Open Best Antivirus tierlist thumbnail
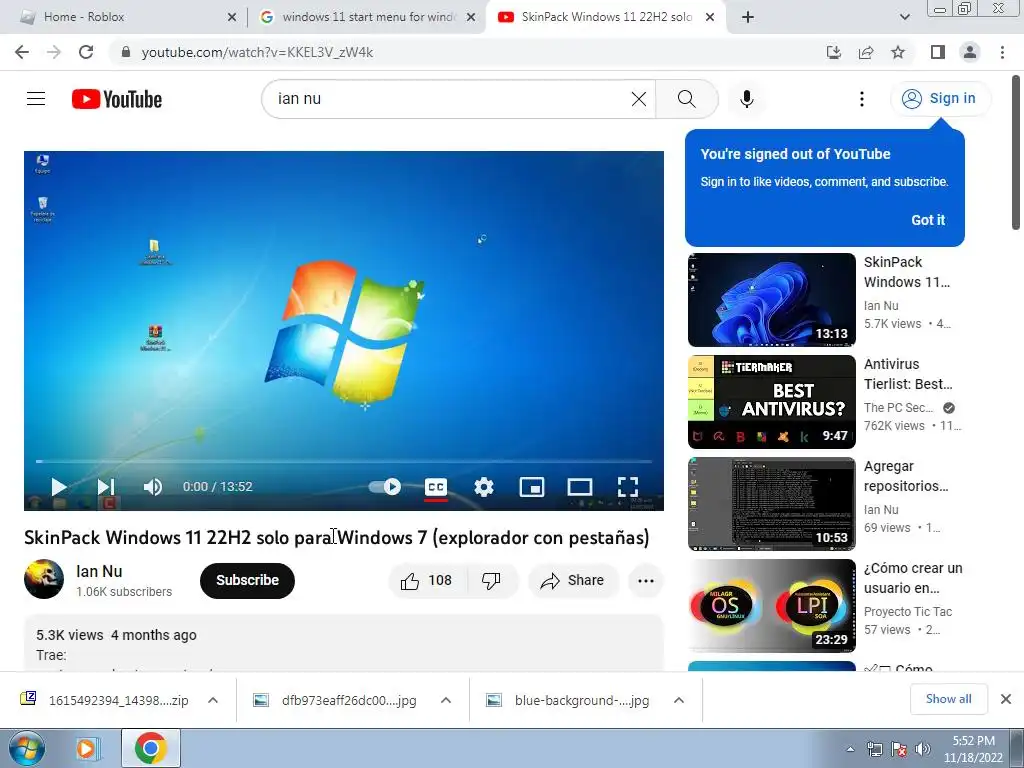1024x768 pixels. tap(771, 402)
